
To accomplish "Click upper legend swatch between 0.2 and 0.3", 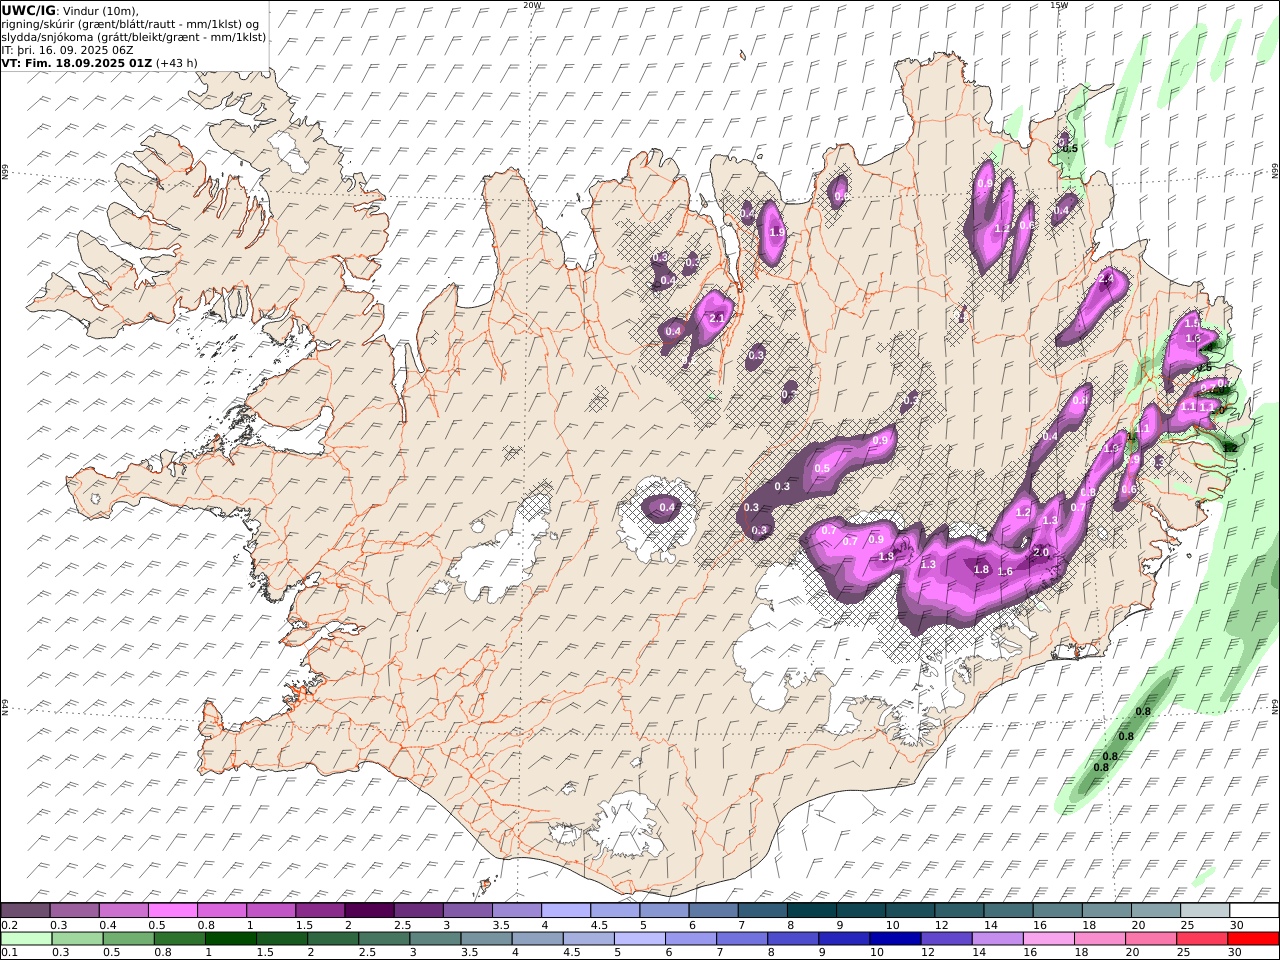I will pos(25,911).
